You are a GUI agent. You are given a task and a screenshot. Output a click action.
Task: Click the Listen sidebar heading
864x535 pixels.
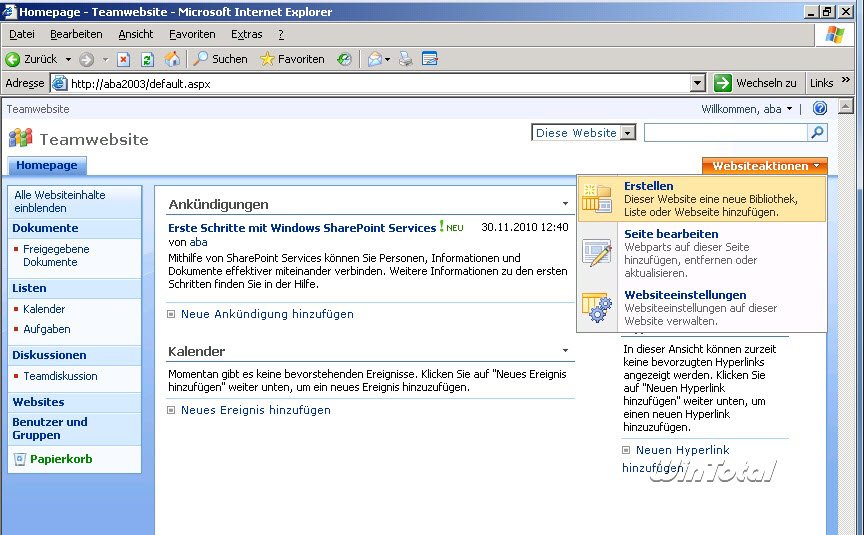coord(29,288)
